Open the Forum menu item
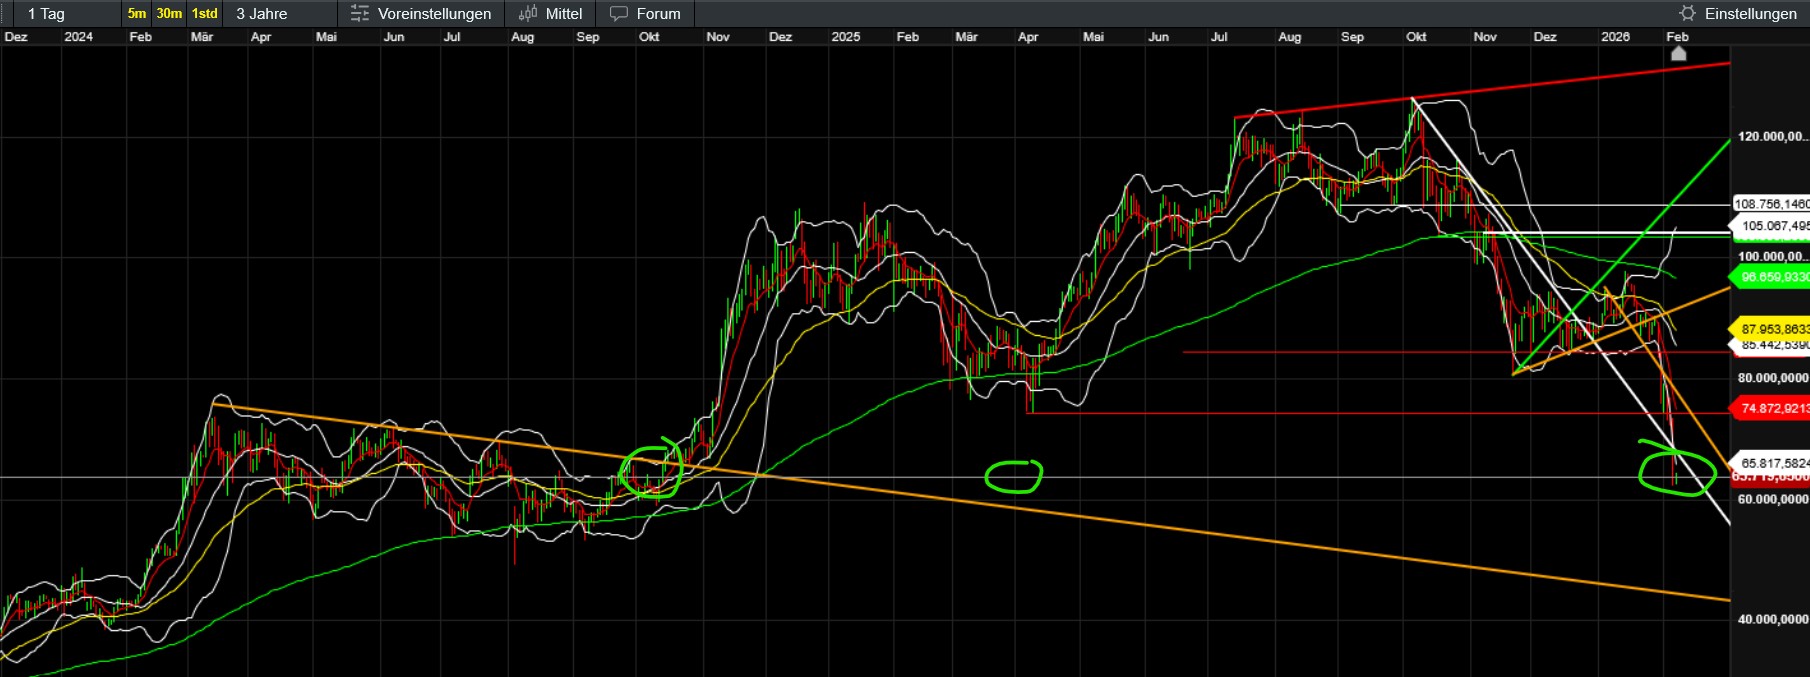This screenshot has width=1810, height=677. click(658, 14)
